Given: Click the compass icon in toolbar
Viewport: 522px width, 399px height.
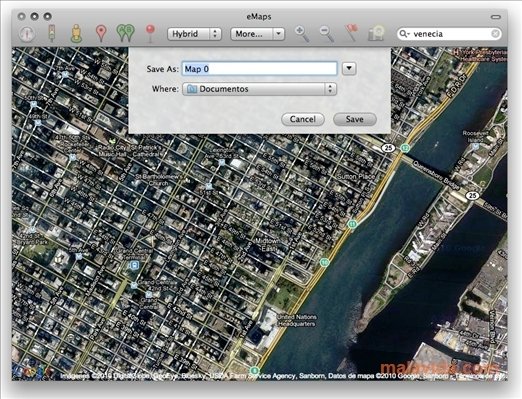Looking at the screenshot, I should [27, 34].
